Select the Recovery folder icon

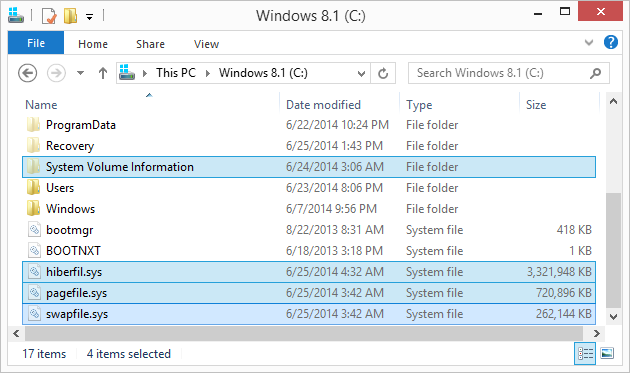(x=34, y=146)
